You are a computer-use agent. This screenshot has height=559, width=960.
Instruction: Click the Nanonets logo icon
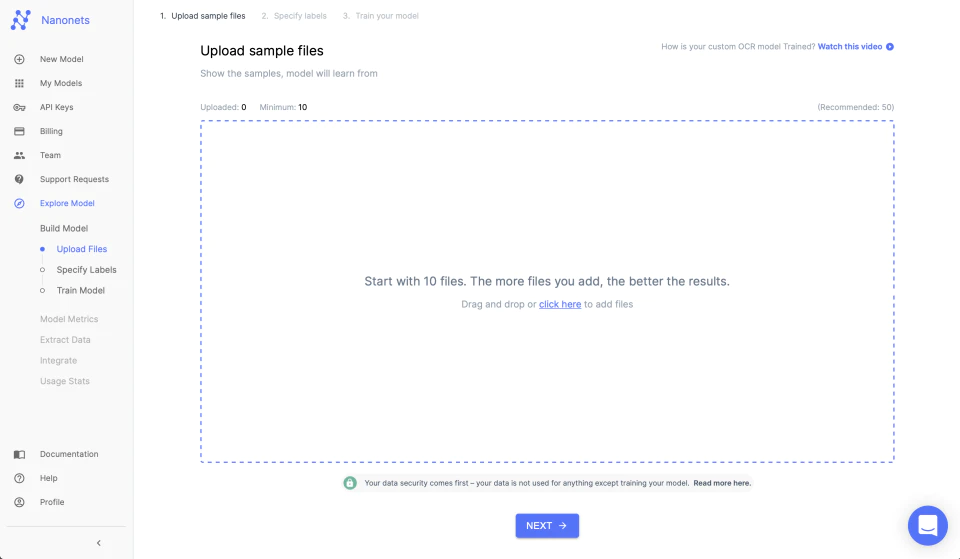20,20
